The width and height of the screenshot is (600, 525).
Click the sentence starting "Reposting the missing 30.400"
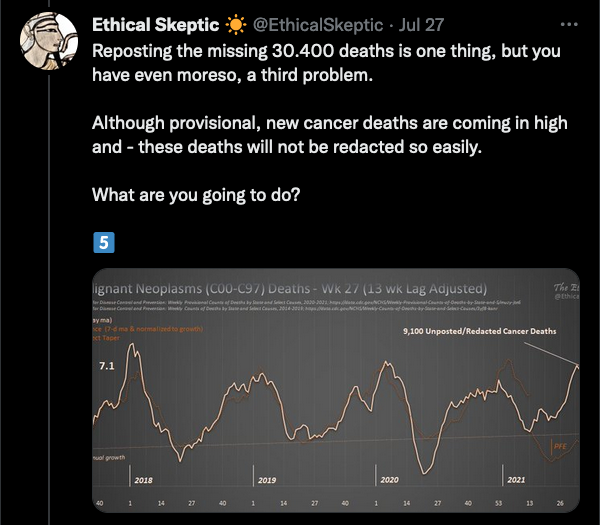(326, 63)
